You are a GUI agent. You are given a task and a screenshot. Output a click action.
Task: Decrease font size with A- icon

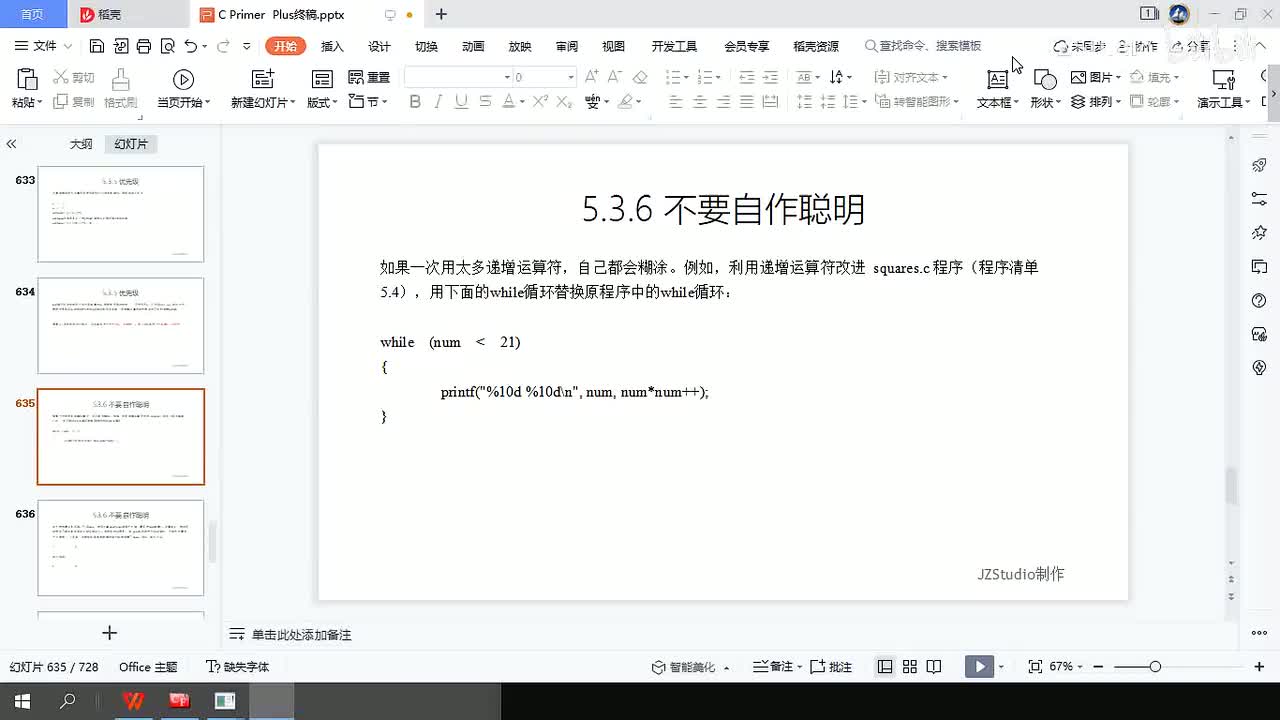pyautogui.click(x=616, y=77)
